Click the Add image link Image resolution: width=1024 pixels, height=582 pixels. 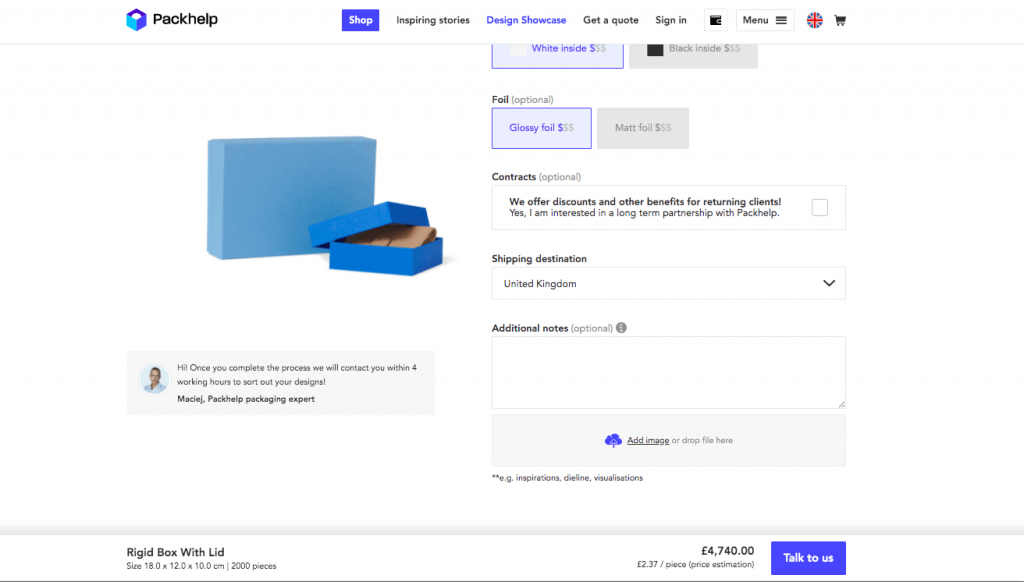coord(648,440)
